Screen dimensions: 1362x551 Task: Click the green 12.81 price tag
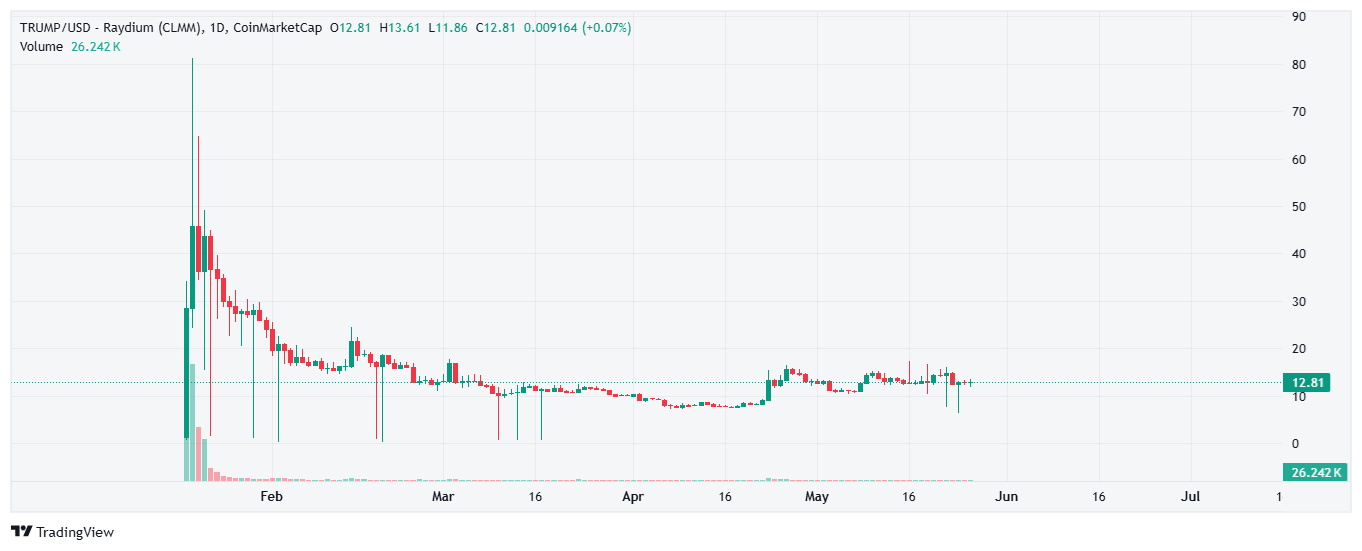(1309, 382)
